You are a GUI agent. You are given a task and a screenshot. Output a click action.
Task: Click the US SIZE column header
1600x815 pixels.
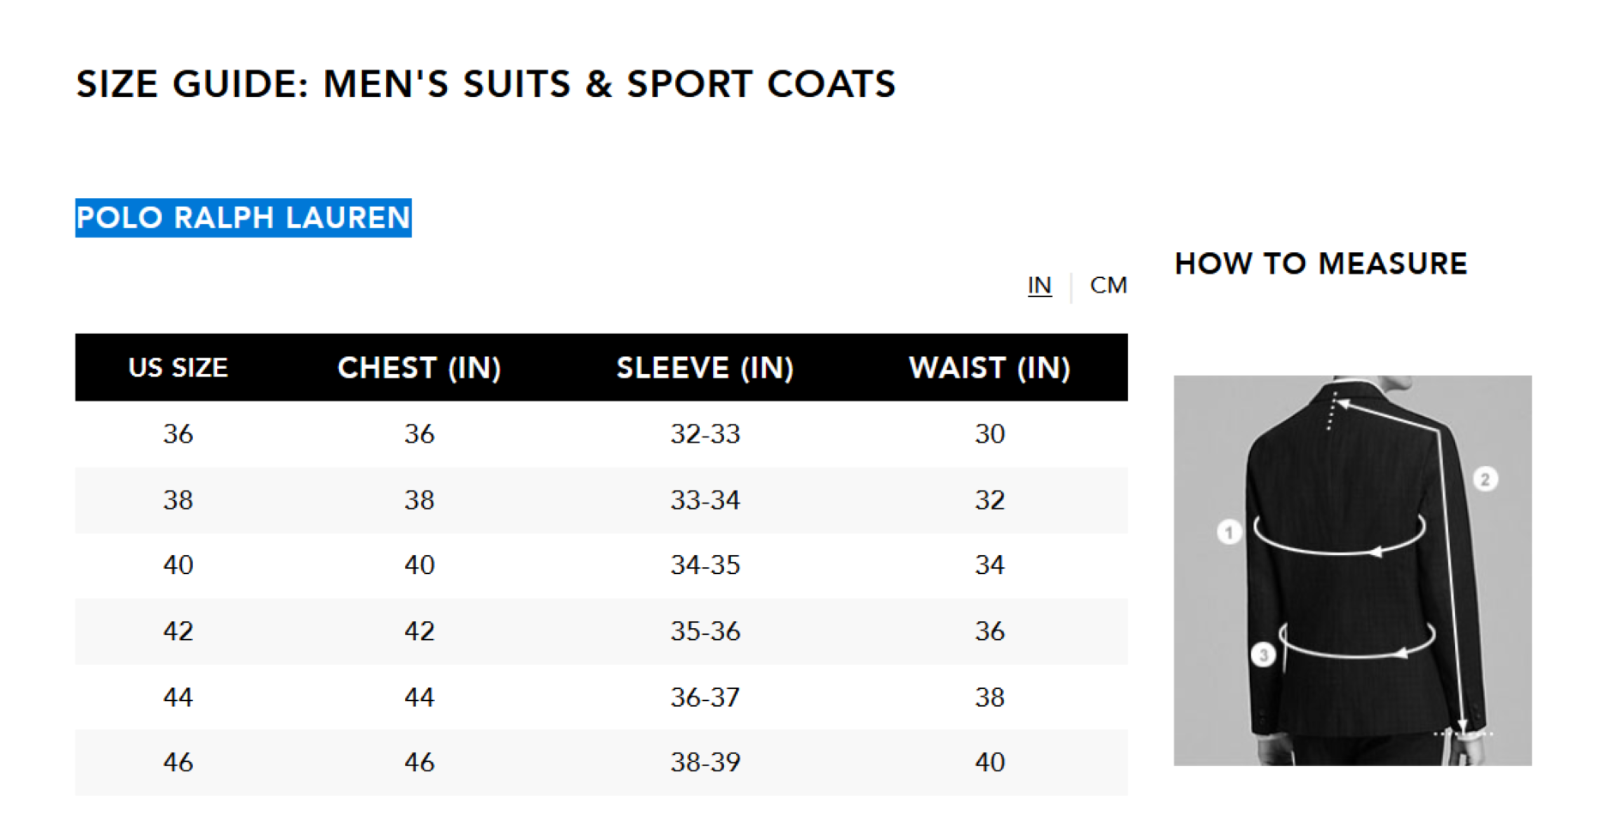pyautogui.click(x=178, y=368)
